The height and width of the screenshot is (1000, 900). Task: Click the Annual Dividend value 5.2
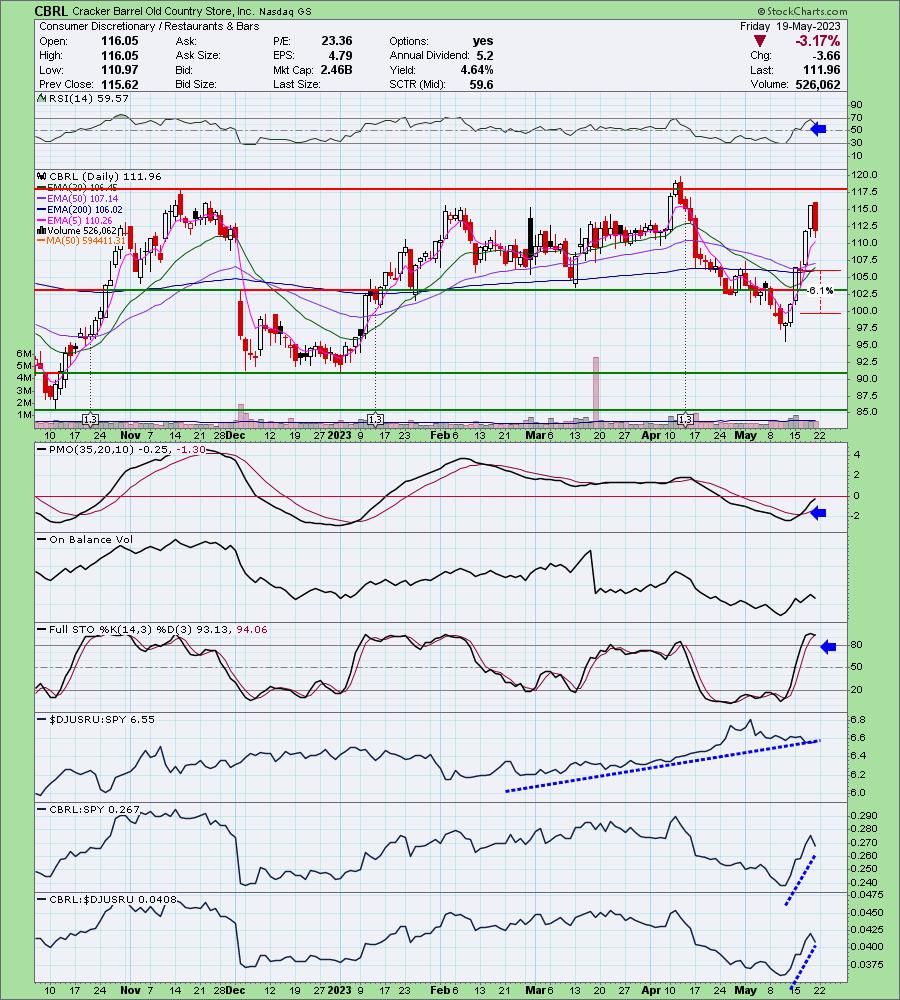tap(485, 55)
